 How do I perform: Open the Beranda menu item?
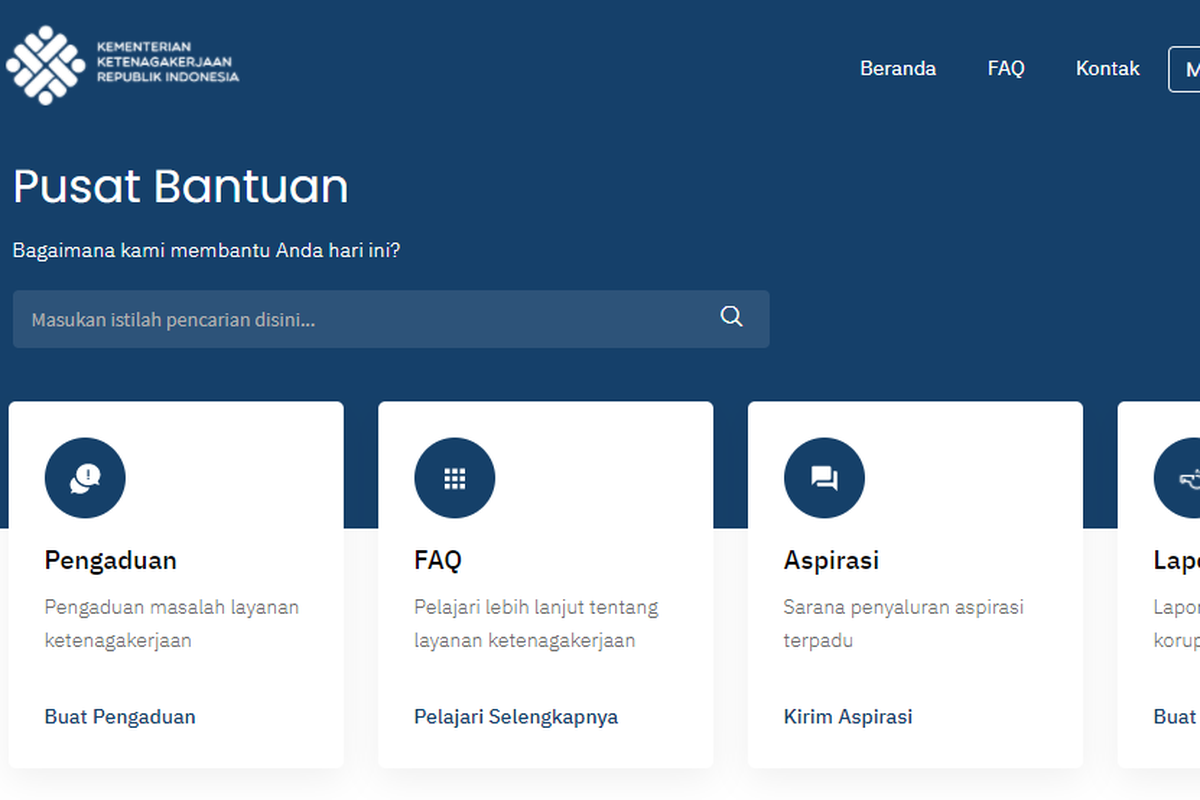[x=898, y=69]
